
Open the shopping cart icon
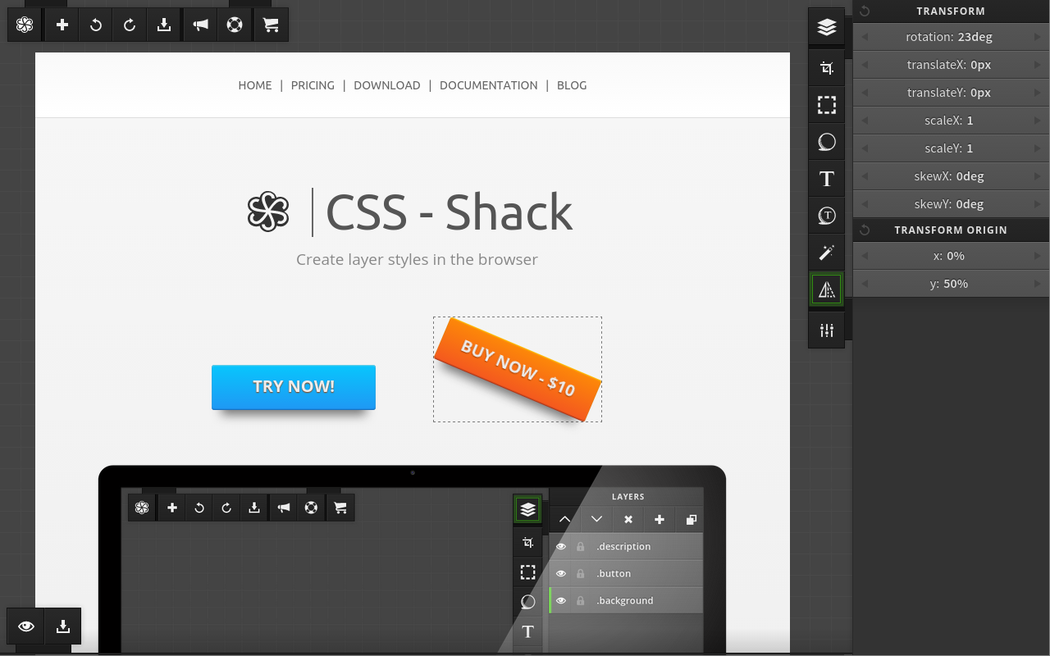[270, 25]
